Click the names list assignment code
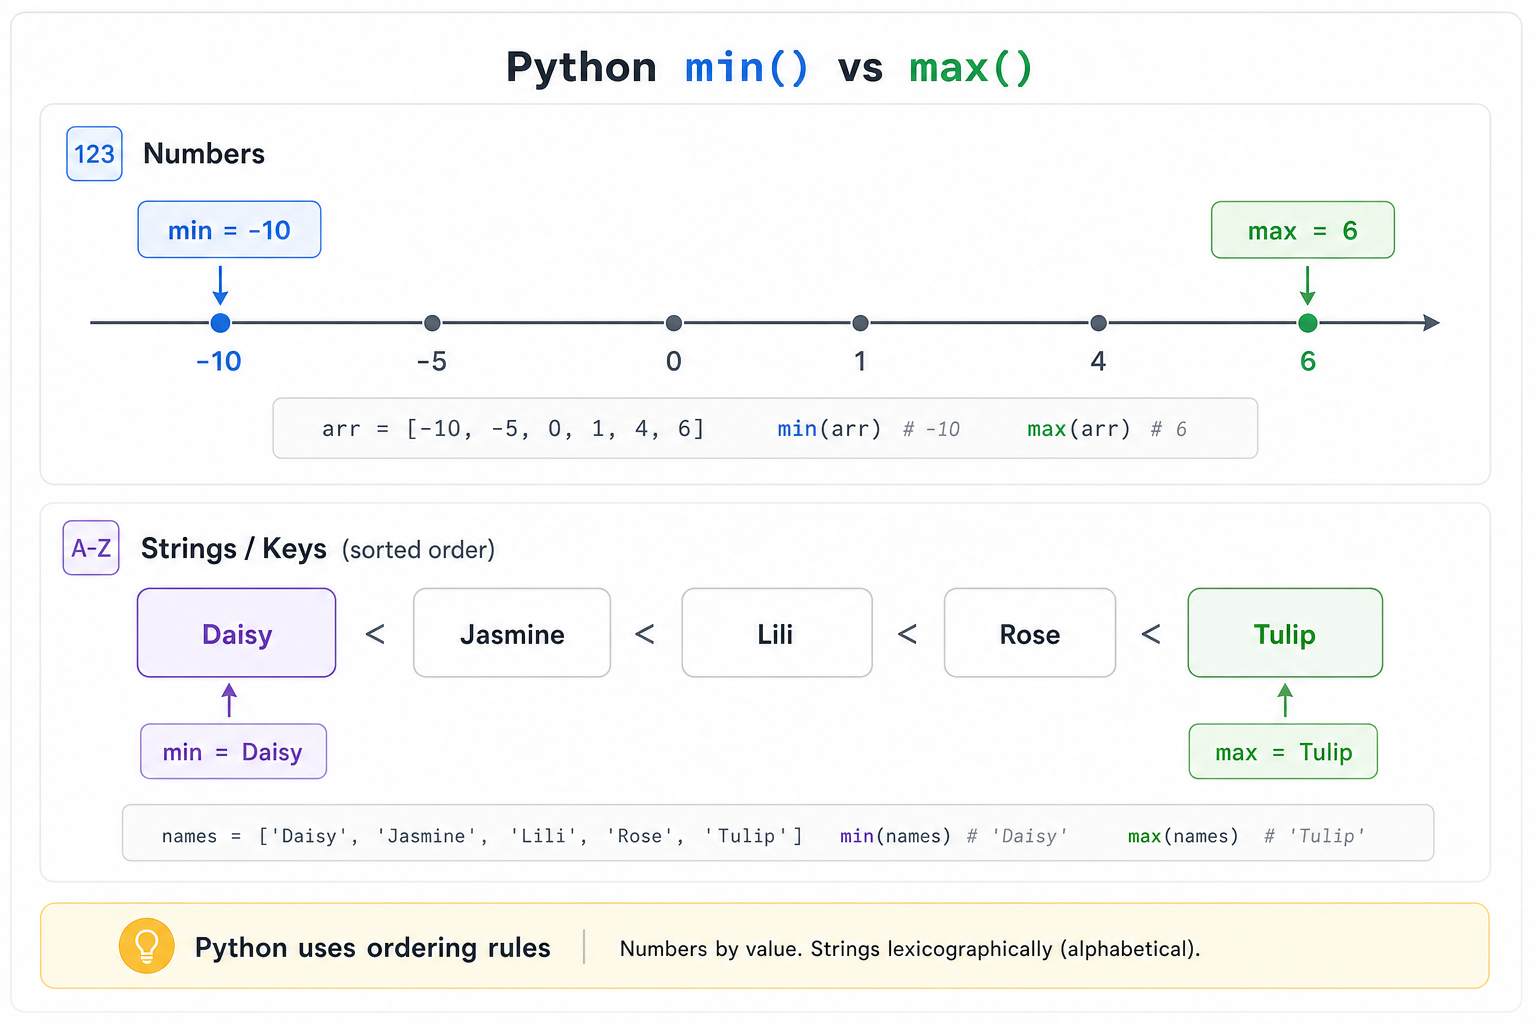The height and width of the screenshot is (1024, 1536). [482, 836]
